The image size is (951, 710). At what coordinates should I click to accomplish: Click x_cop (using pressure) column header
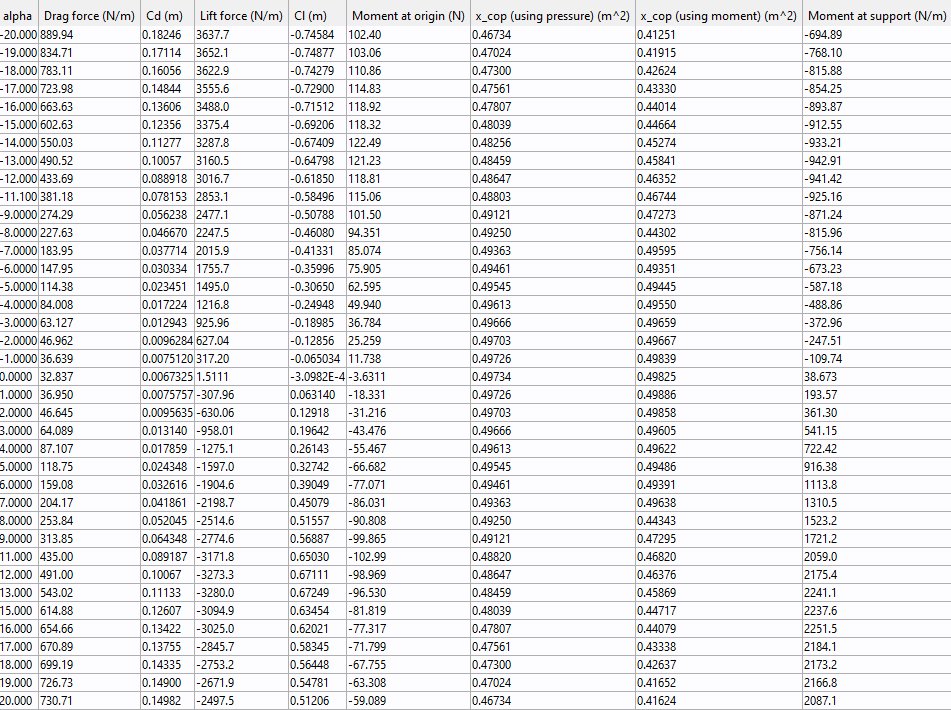(553, 16)
